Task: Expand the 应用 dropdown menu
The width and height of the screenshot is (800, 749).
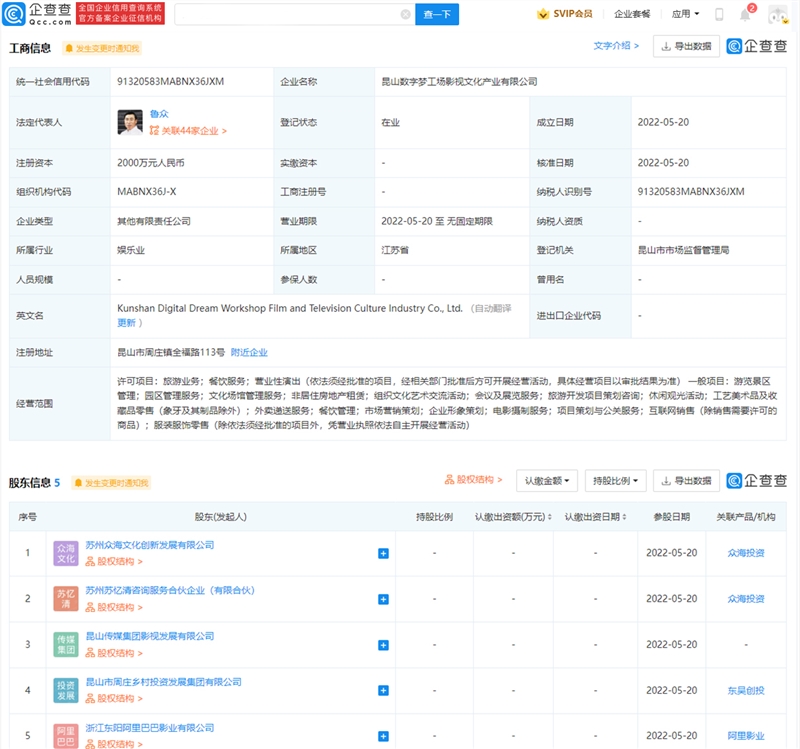Action: pos(685,14)
